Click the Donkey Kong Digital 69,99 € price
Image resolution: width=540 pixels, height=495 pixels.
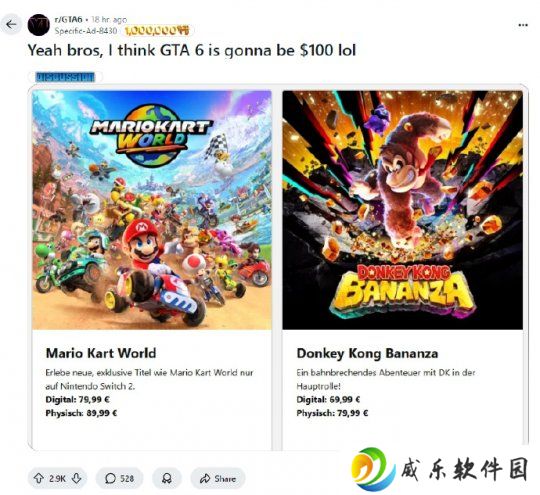(x=328, y=400)
